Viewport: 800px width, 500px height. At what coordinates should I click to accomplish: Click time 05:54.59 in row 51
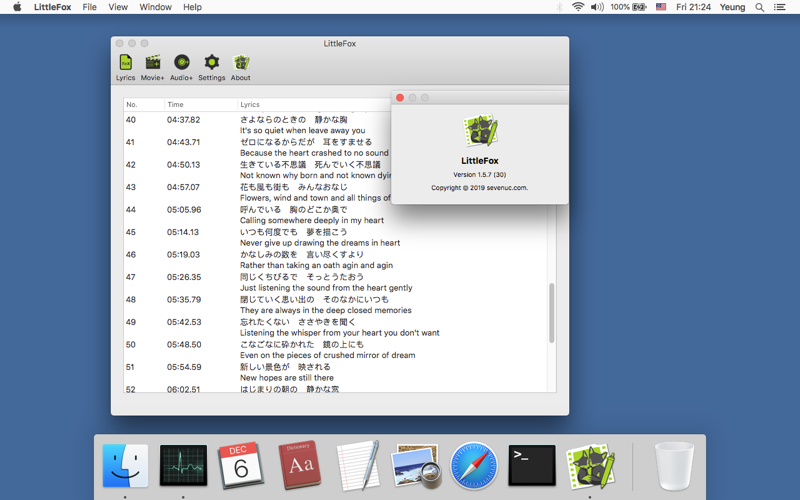point(184,367)
